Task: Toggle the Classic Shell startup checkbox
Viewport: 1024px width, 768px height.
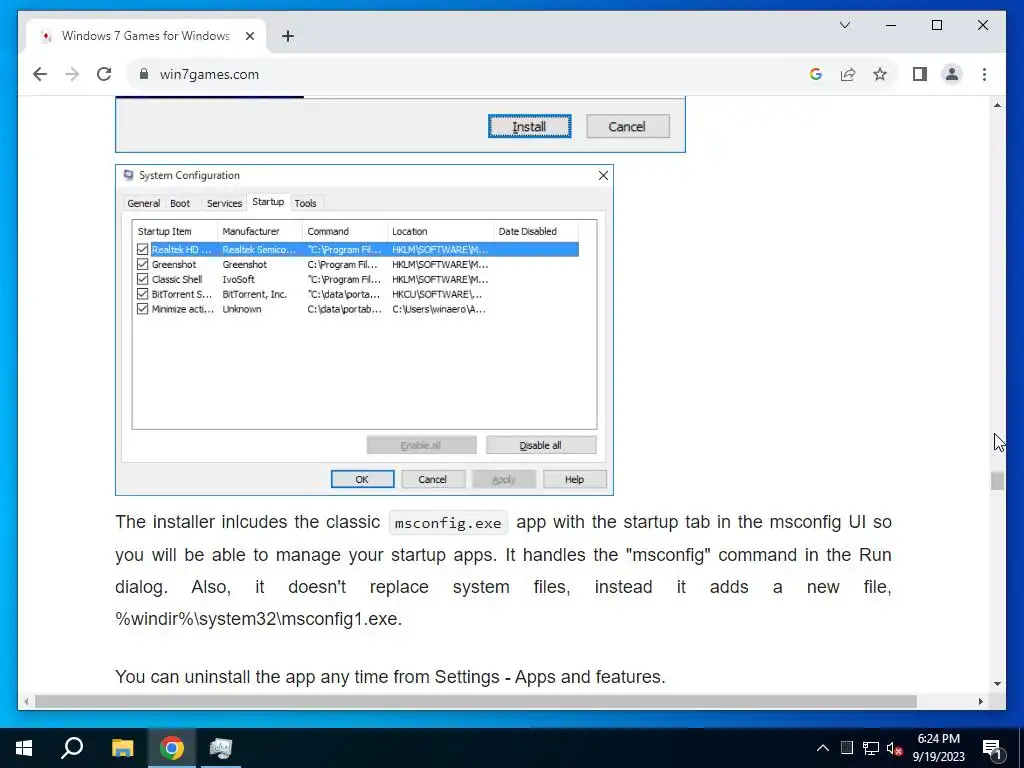Action: click(x=142, y=280)
